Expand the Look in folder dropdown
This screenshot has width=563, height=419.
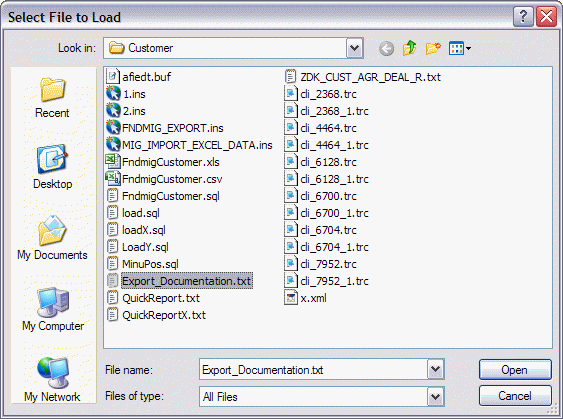(x=354, y=48)
